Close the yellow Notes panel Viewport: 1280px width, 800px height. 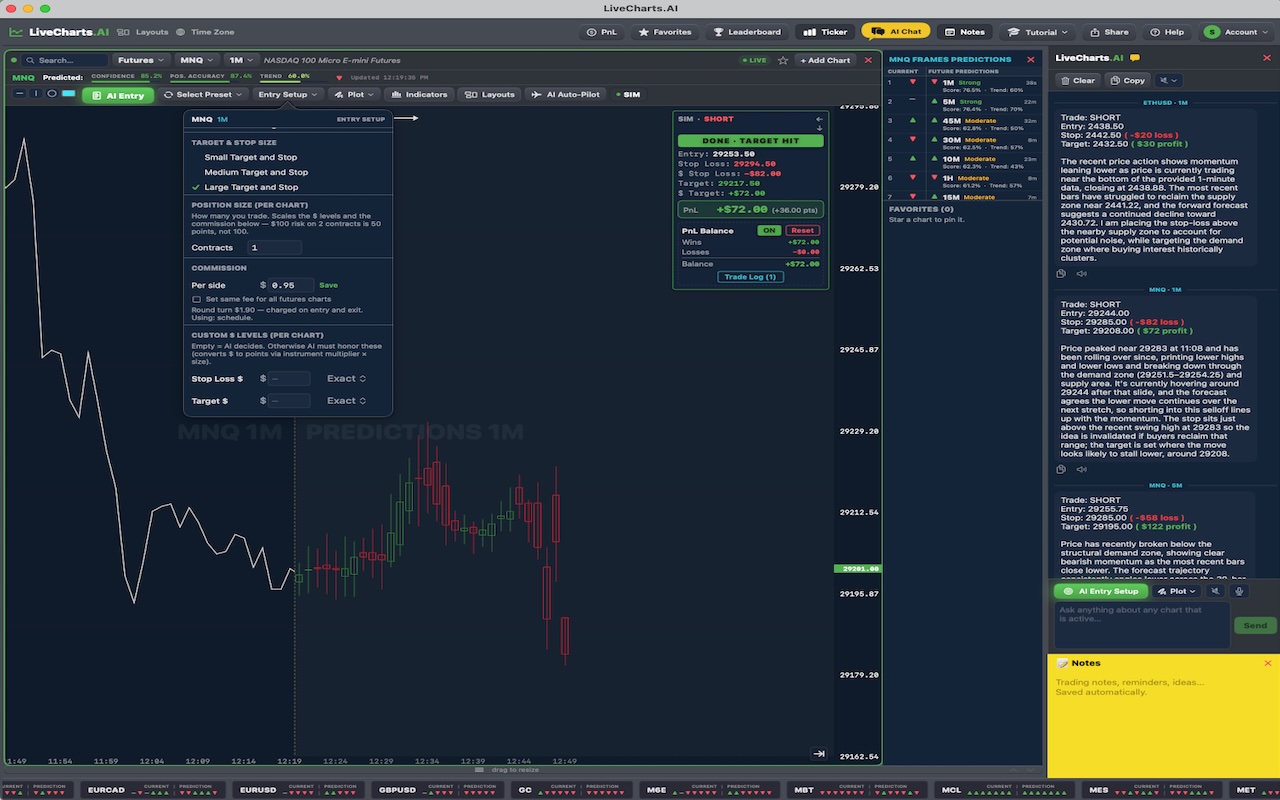tap(1268, 663)
